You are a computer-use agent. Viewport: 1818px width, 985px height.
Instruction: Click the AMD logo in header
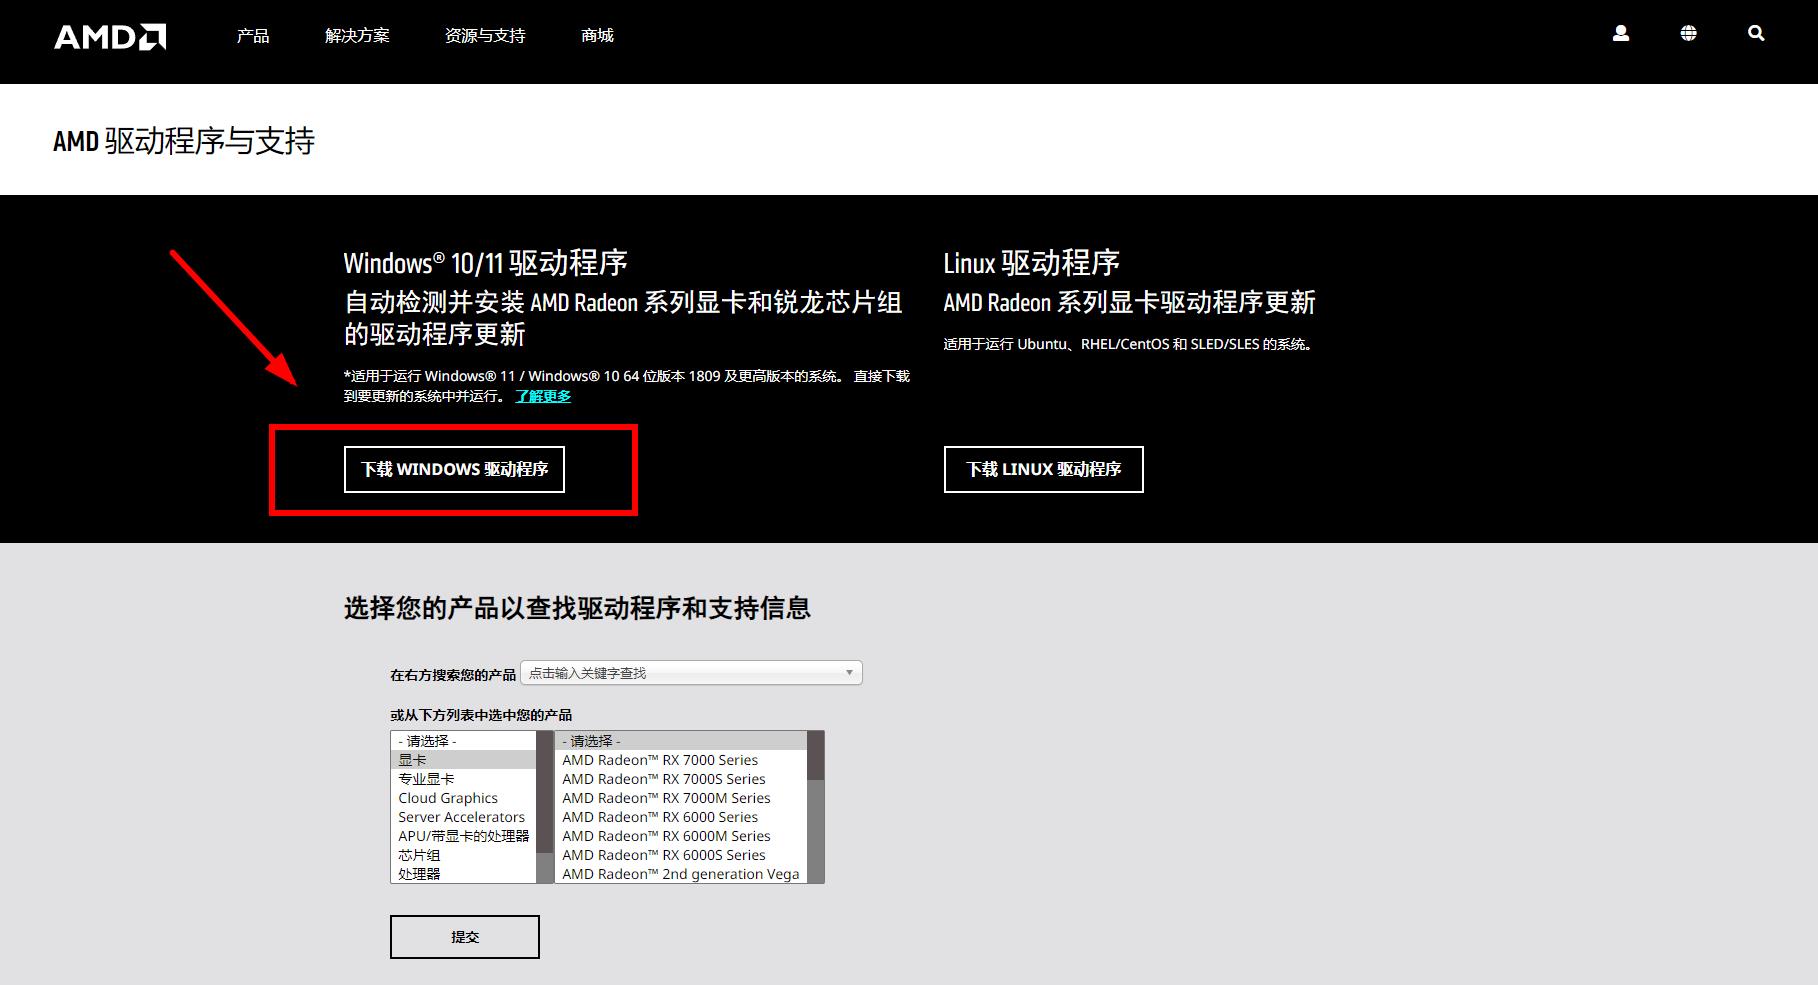coord(110,37)
